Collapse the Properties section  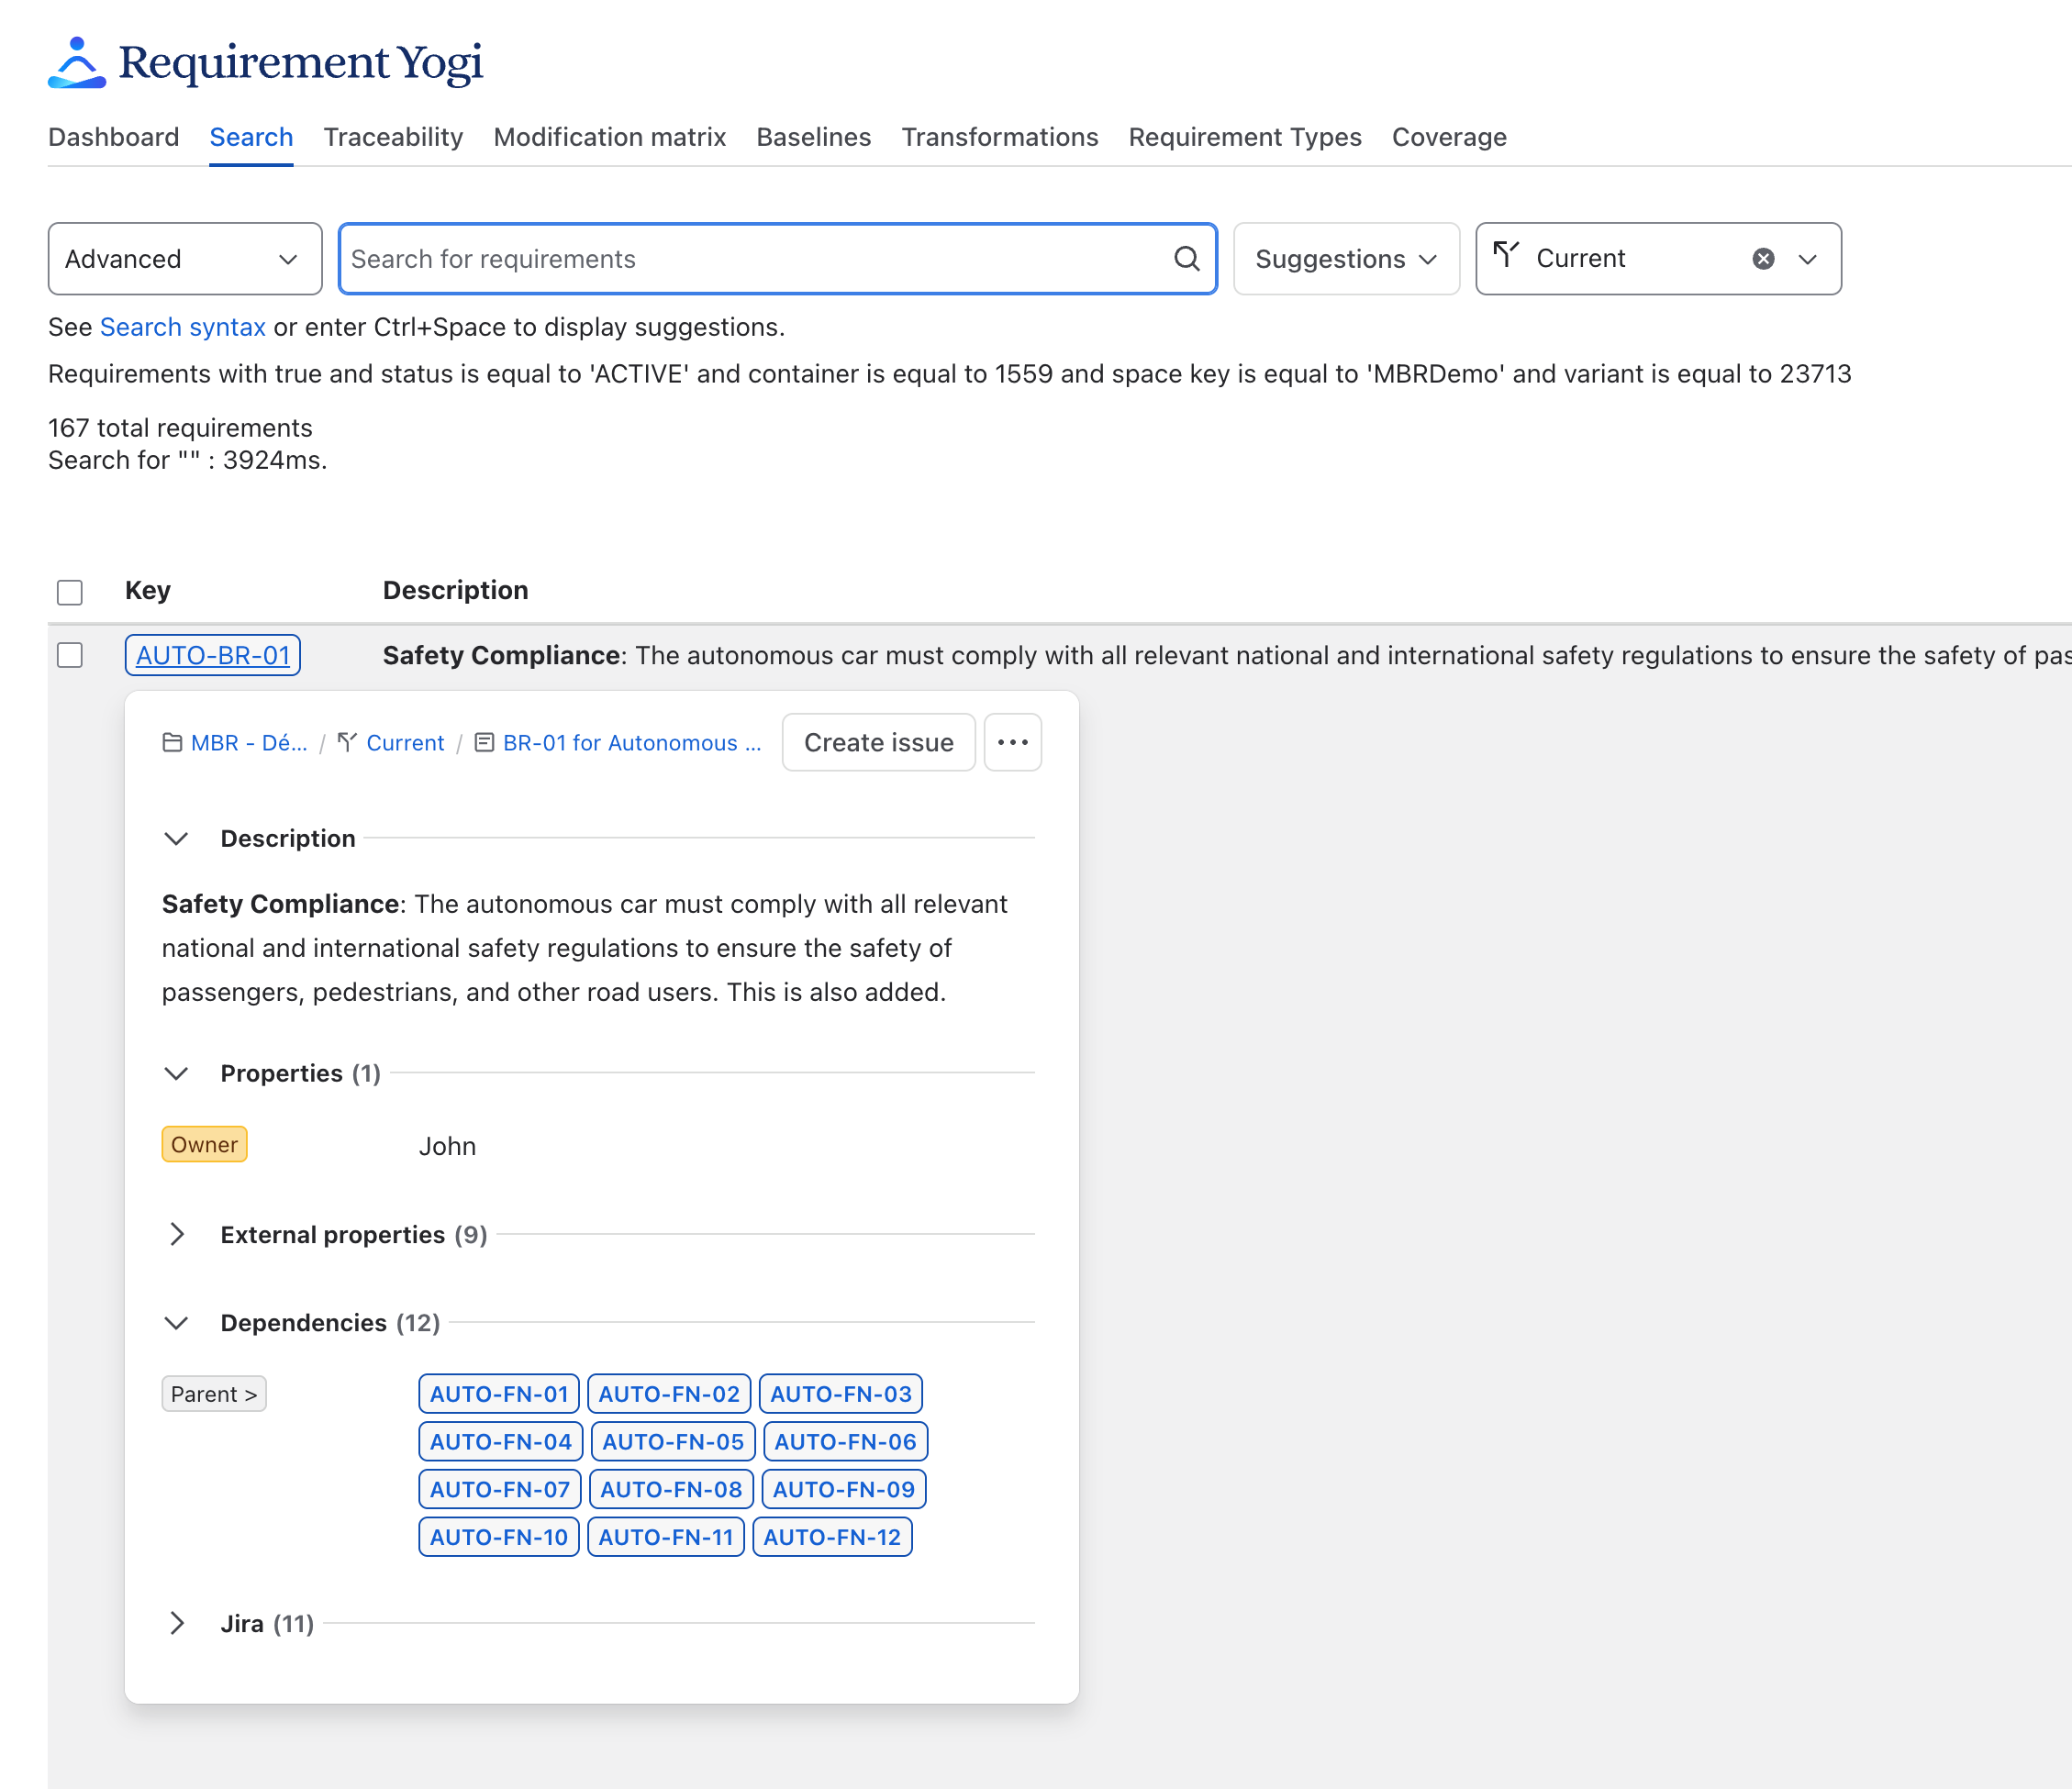pos(176,1073)
